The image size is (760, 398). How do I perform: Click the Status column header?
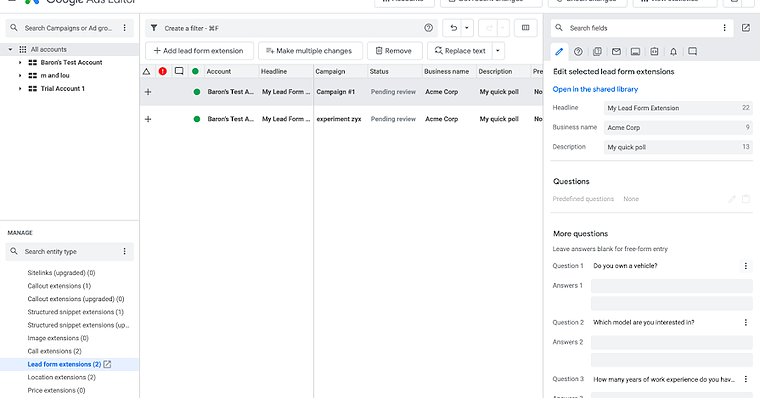[x=379, y=71]
